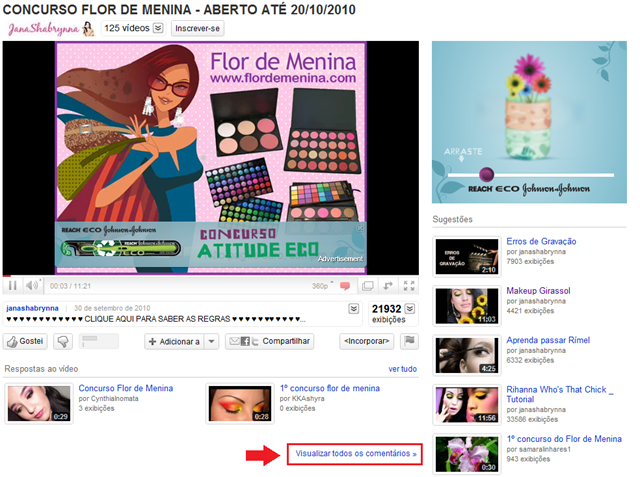Screen dimensions: 640x477
Task: Mute the video volume speaker icon
Action: pyautogui.click(x=32, y=286)
